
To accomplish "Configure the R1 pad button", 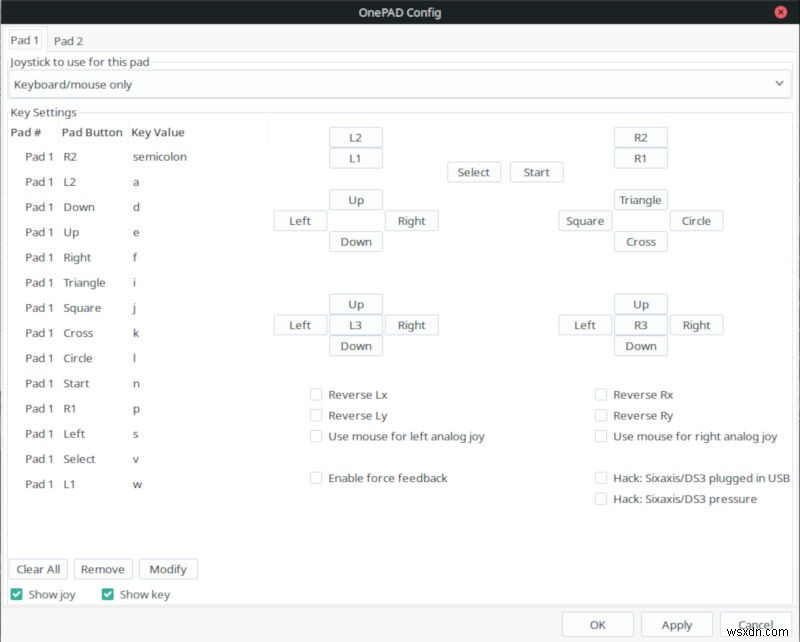I will [x=640, y=158].
